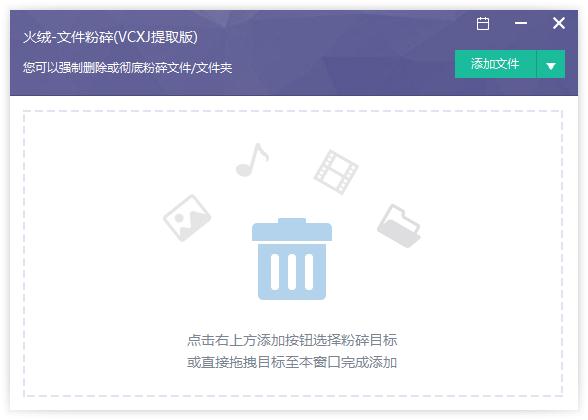Minimize the 文件粉碎 window
This screenshot has height=420, width=588.
pos(521,23)
